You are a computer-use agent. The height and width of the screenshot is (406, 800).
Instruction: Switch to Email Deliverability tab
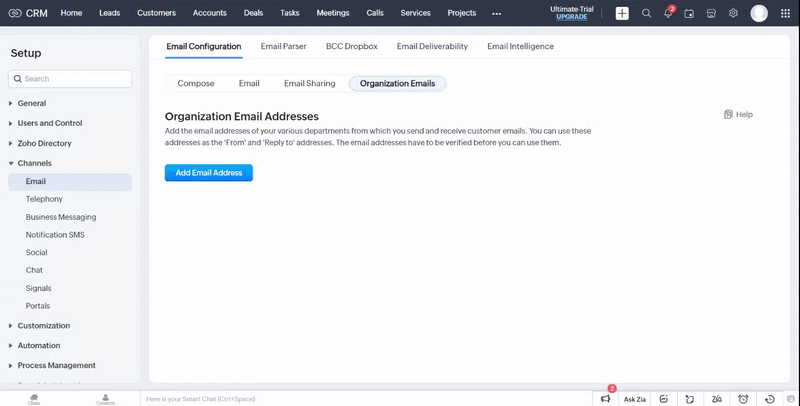tap(432, 46)
